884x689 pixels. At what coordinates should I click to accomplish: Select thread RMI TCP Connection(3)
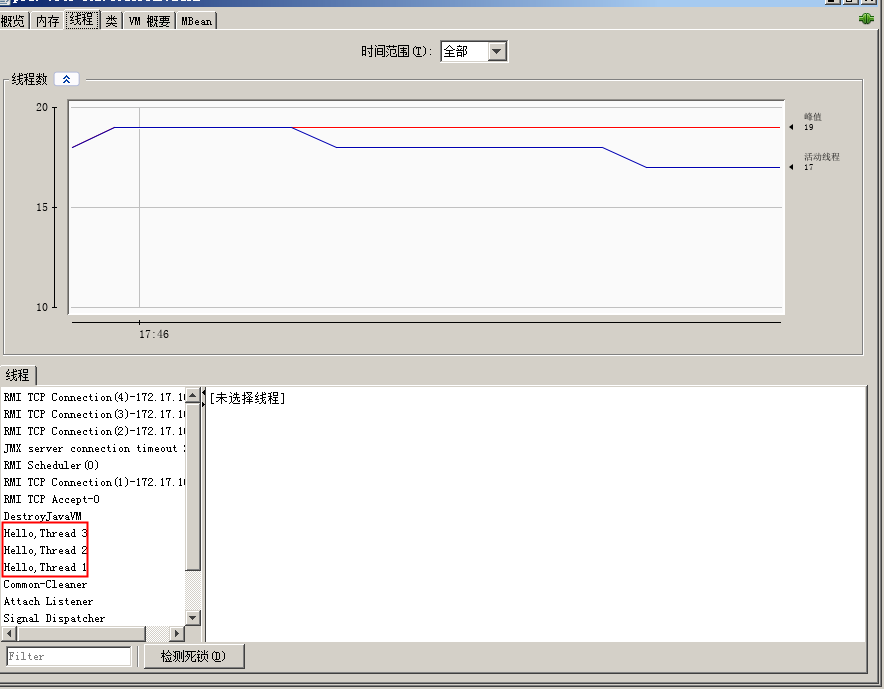point(93,414)
